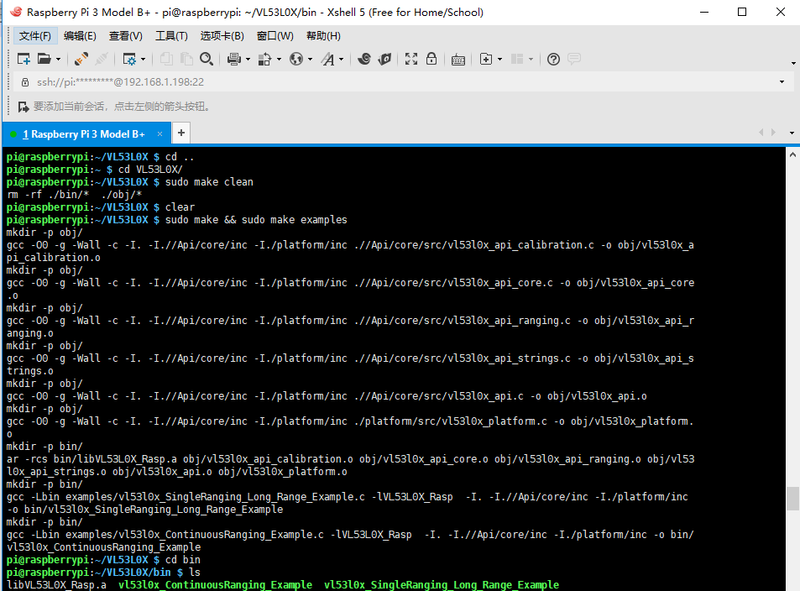This screenshot has height=591, width=800.
Task: Open the 文件(F) menu
Action: click(35, 36)
